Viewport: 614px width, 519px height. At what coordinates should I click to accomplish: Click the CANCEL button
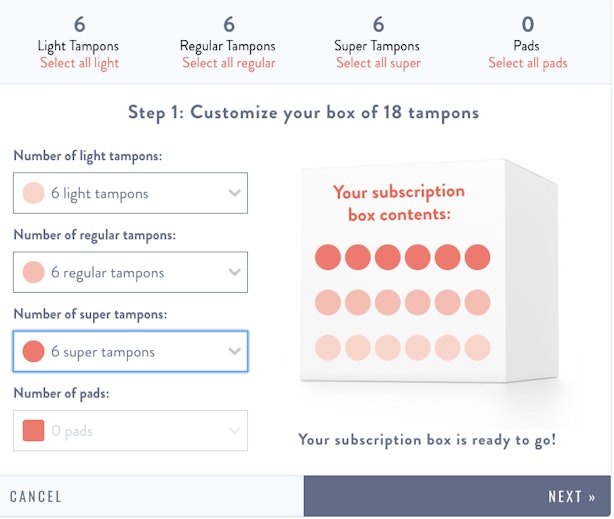click(x=36, y=497)
